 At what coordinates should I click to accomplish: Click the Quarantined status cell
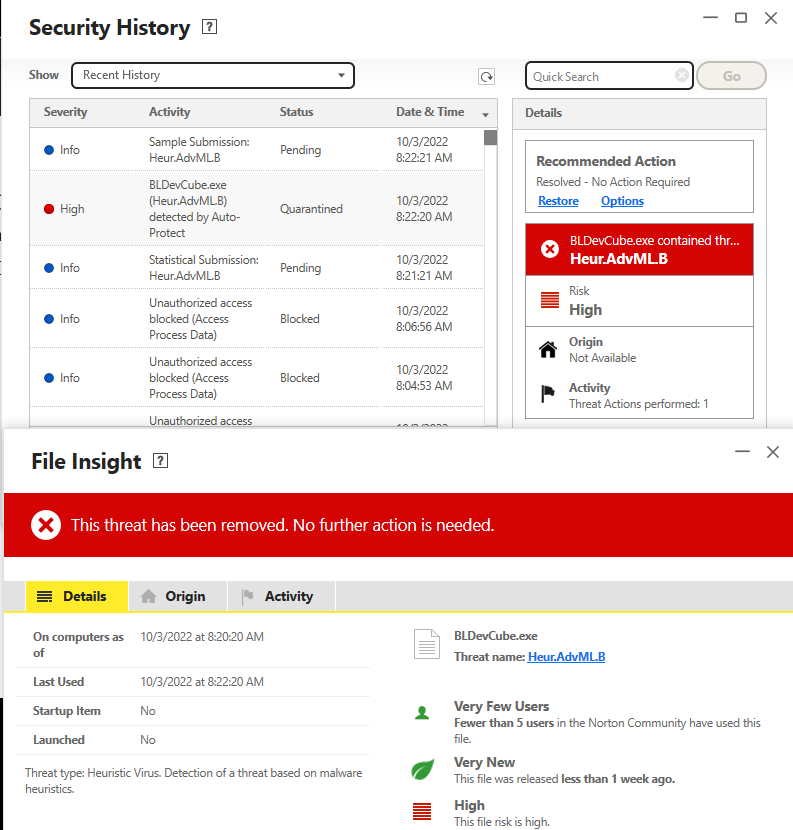click(311, 209)
